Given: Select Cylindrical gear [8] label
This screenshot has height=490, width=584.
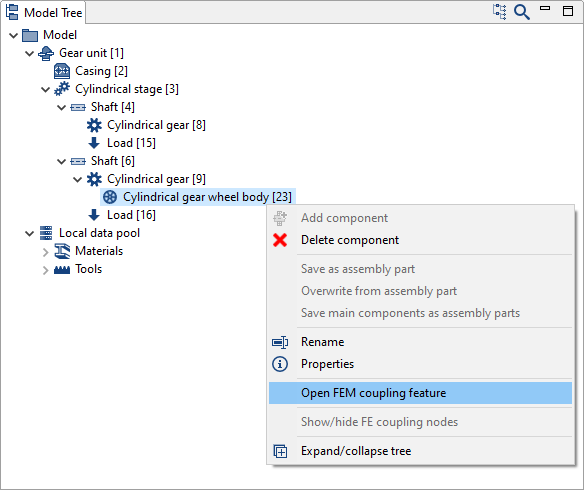Looking at the screenshot, I should pos(156,125).
